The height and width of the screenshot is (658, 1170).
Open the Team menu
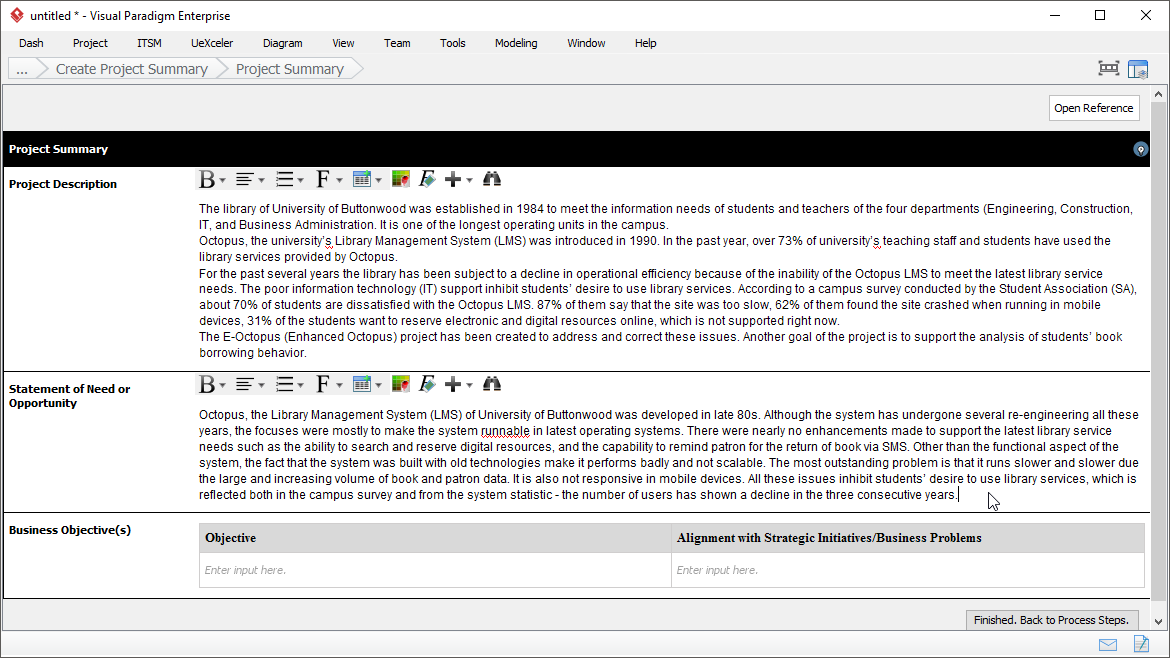click(x=397, y=43)
